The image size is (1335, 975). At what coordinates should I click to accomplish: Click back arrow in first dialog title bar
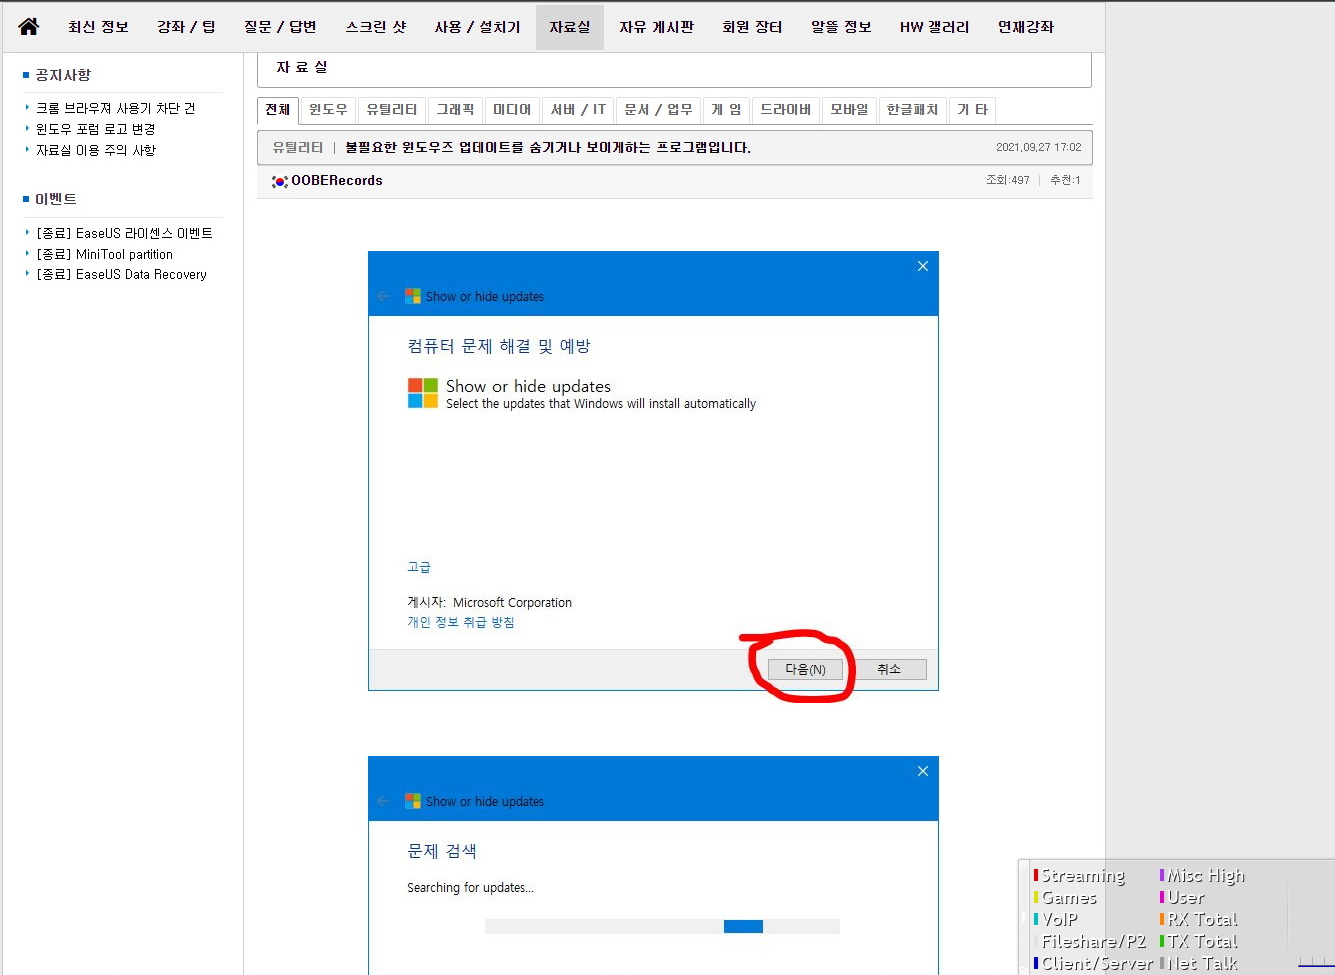tap(384, 297)
